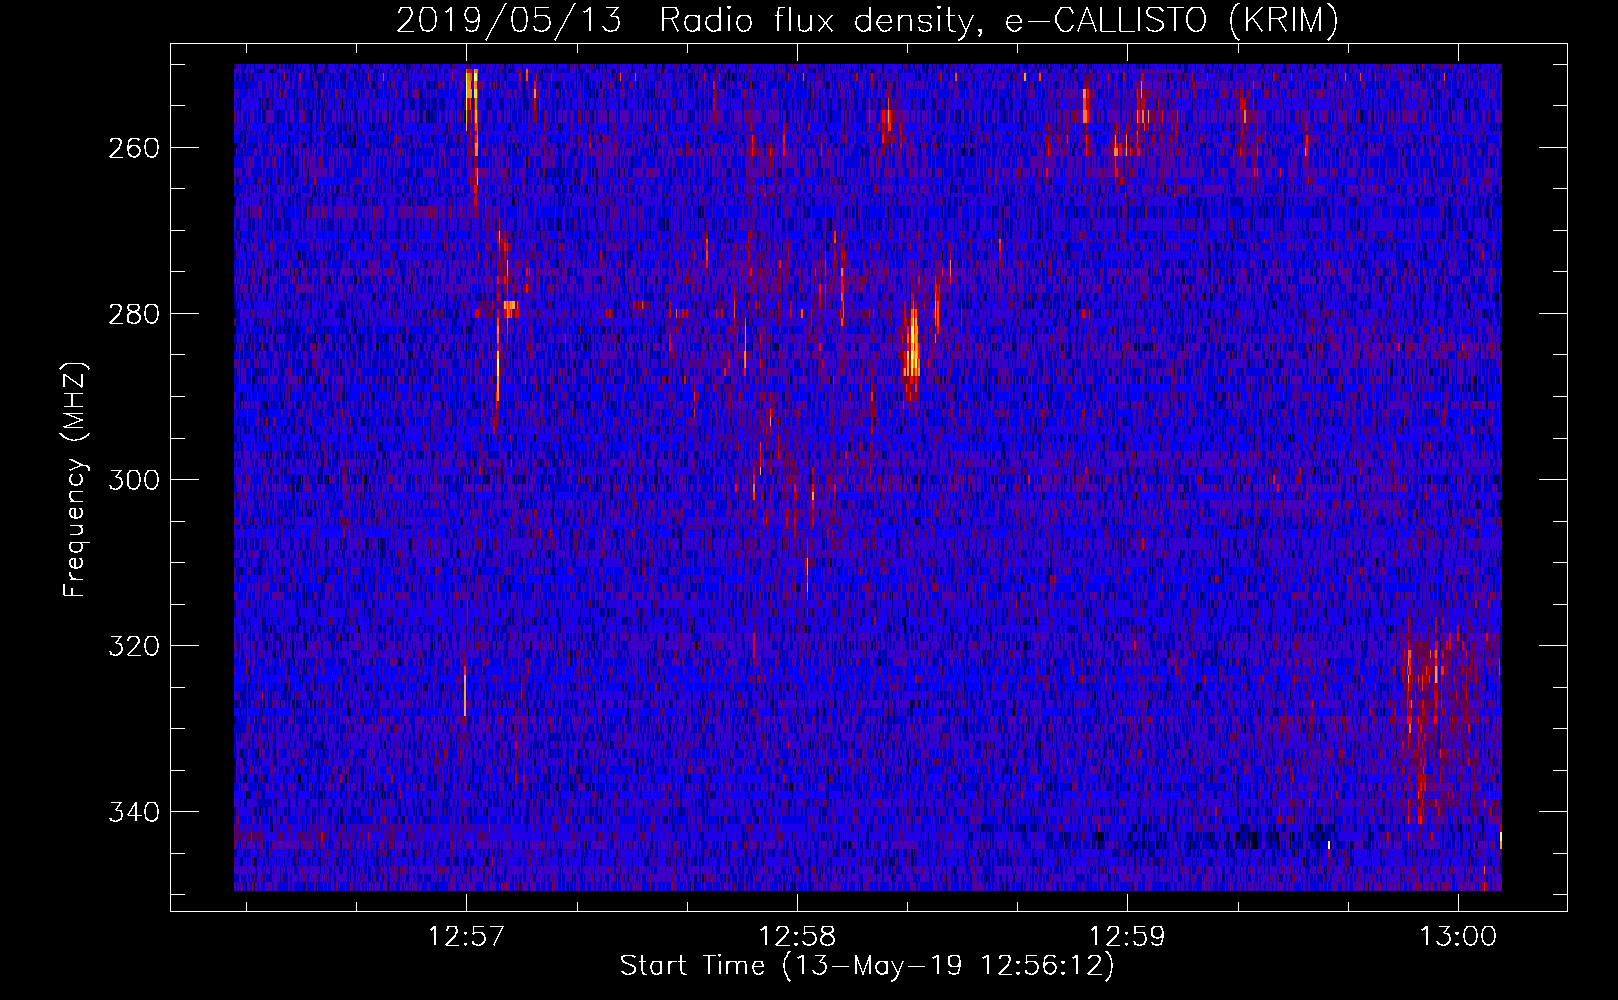Click the bright burst at 12:57 near 255 MHz
The width and height of the screenshot is (1618, 1000).
tap(471, 100)
